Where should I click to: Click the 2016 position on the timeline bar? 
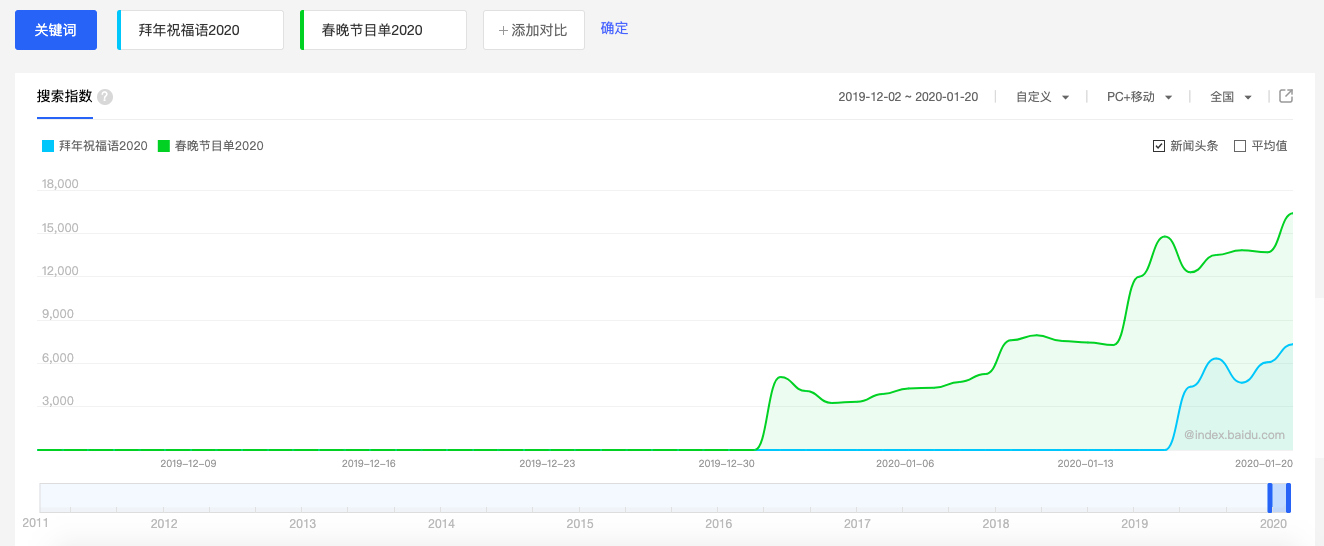(718, 498)
